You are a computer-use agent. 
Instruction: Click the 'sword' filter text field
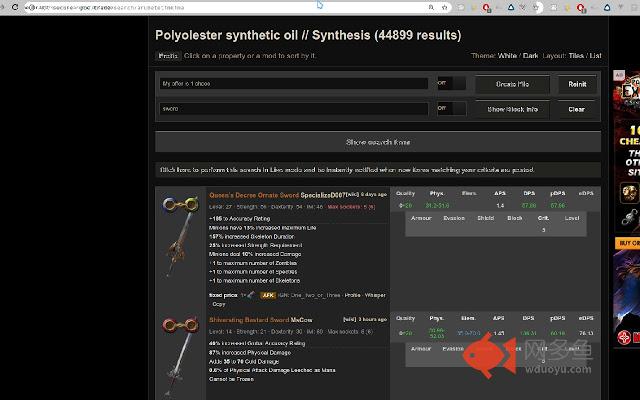click(x=293, y=109)
